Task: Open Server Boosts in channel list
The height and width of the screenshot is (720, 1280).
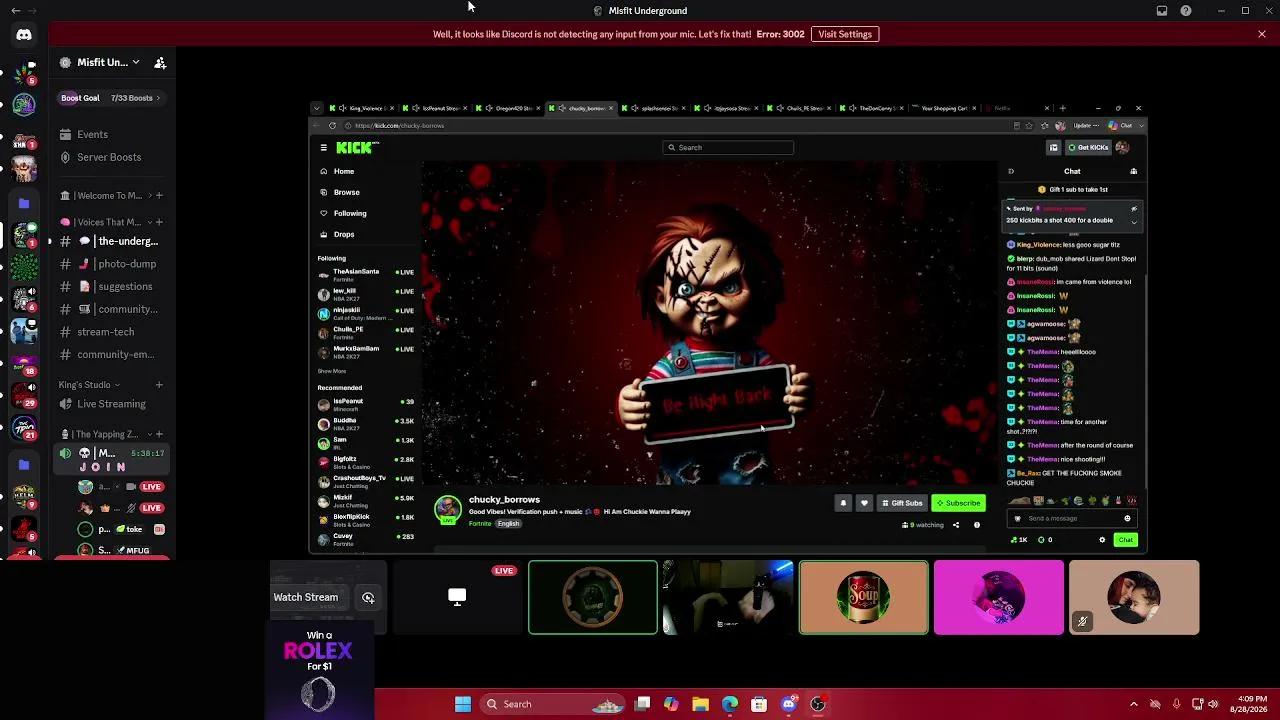Action: 109,157
